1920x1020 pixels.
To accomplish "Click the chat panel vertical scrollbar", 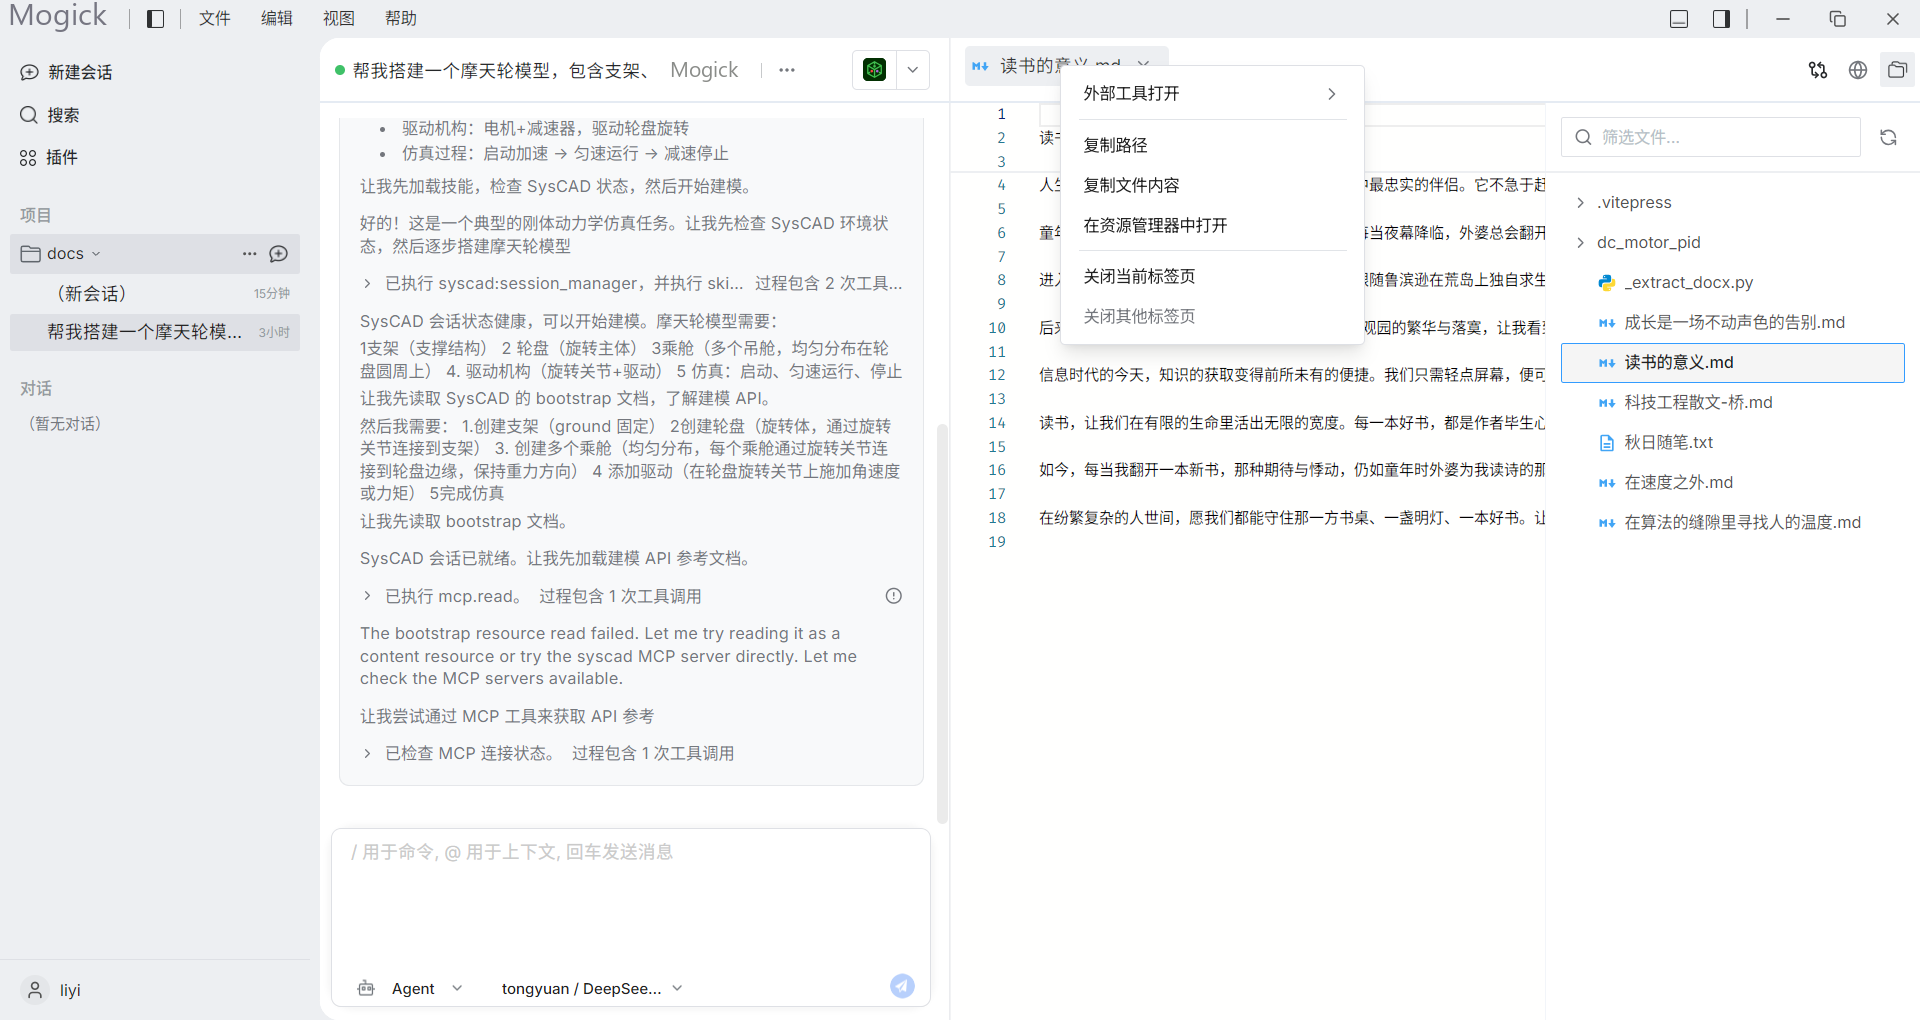I will pyautogui.click(x=941, y=622).
